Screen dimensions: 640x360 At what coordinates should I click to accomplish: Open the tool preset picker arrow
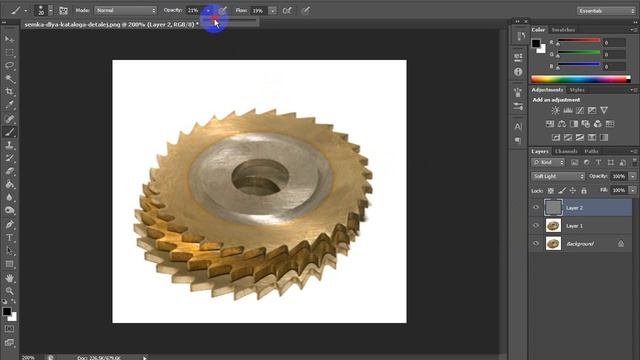click(x=25, y=11)
